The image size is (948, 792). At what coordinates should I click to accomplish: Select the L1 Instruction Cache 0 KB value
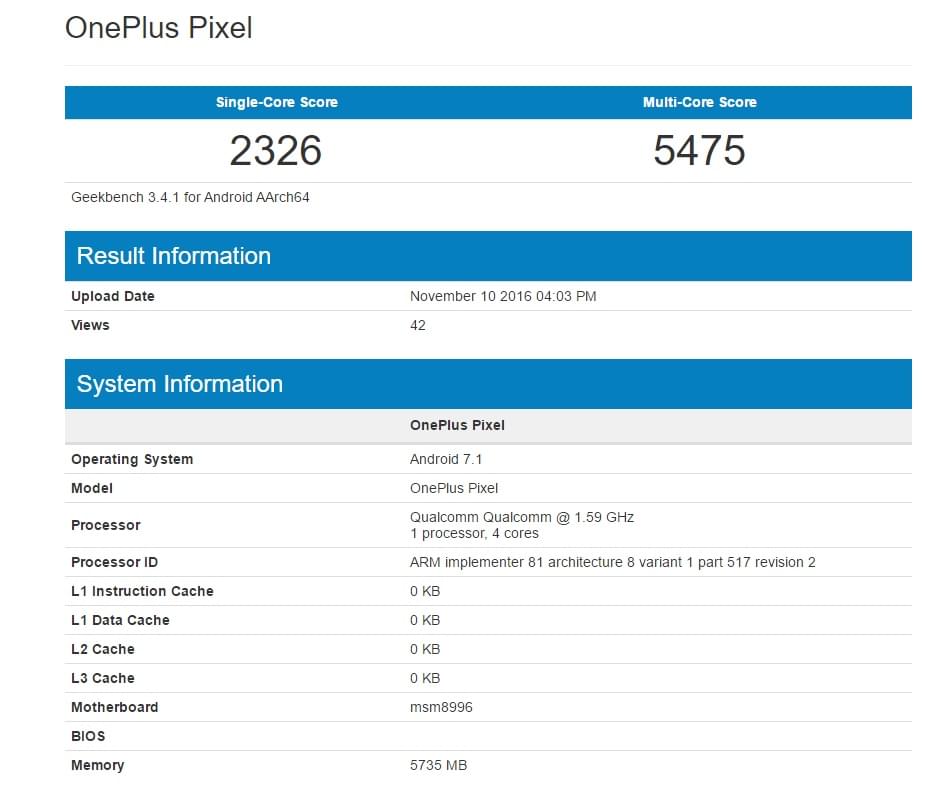point(425,591)
